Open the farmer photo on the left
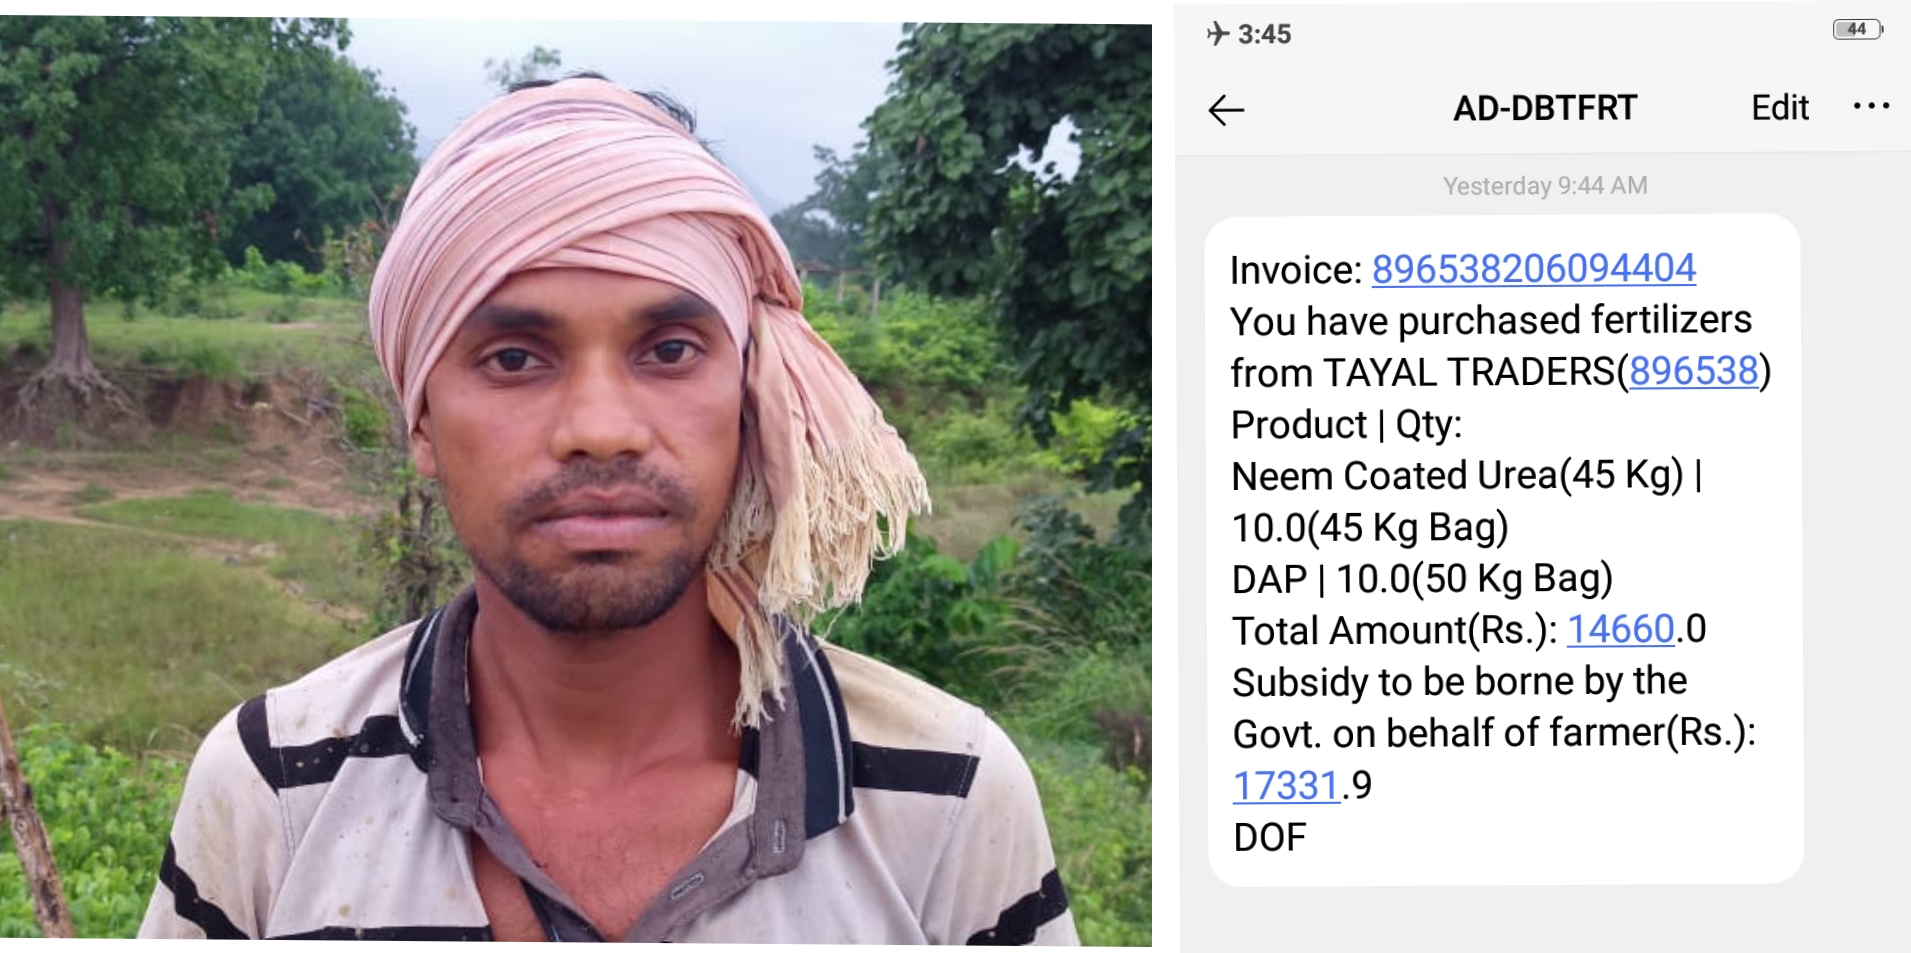 pyautogui.click(x=576, y=482)
